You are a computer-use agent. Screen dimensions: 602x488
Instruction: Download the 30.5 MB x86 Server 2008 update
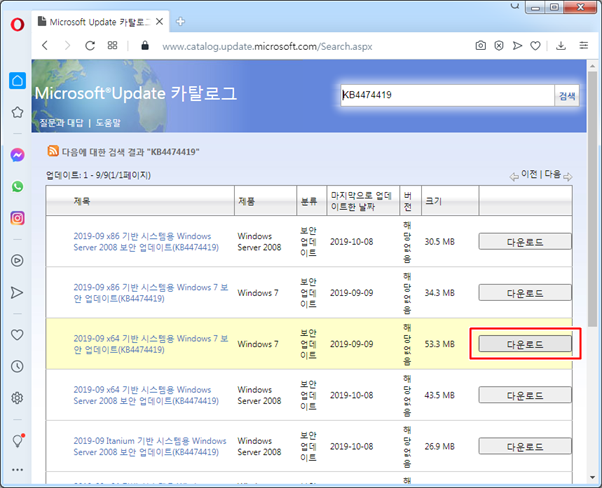(x=525, y=242)
